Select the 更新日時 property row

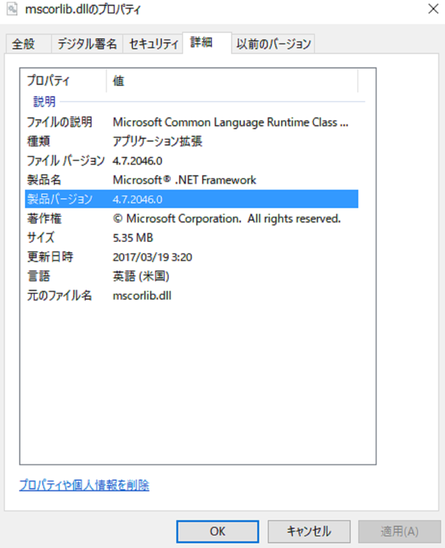(x=192, y=257)
